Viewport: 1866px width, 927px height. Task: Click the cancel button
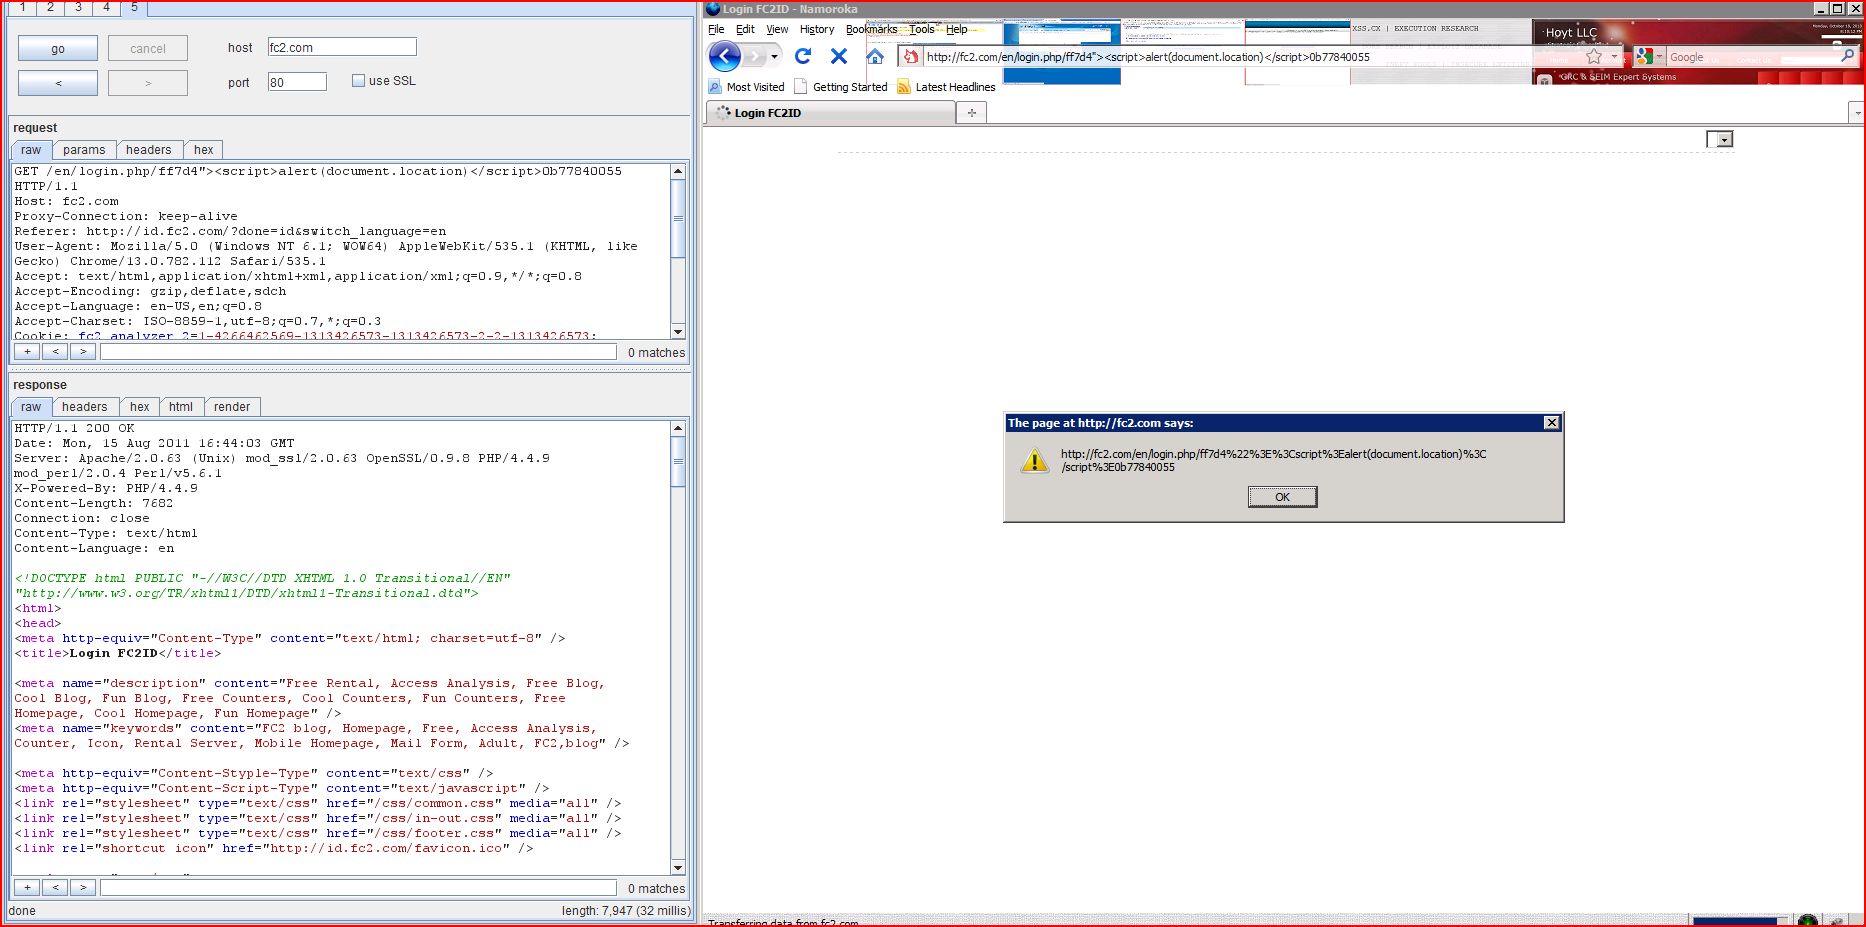148,48
